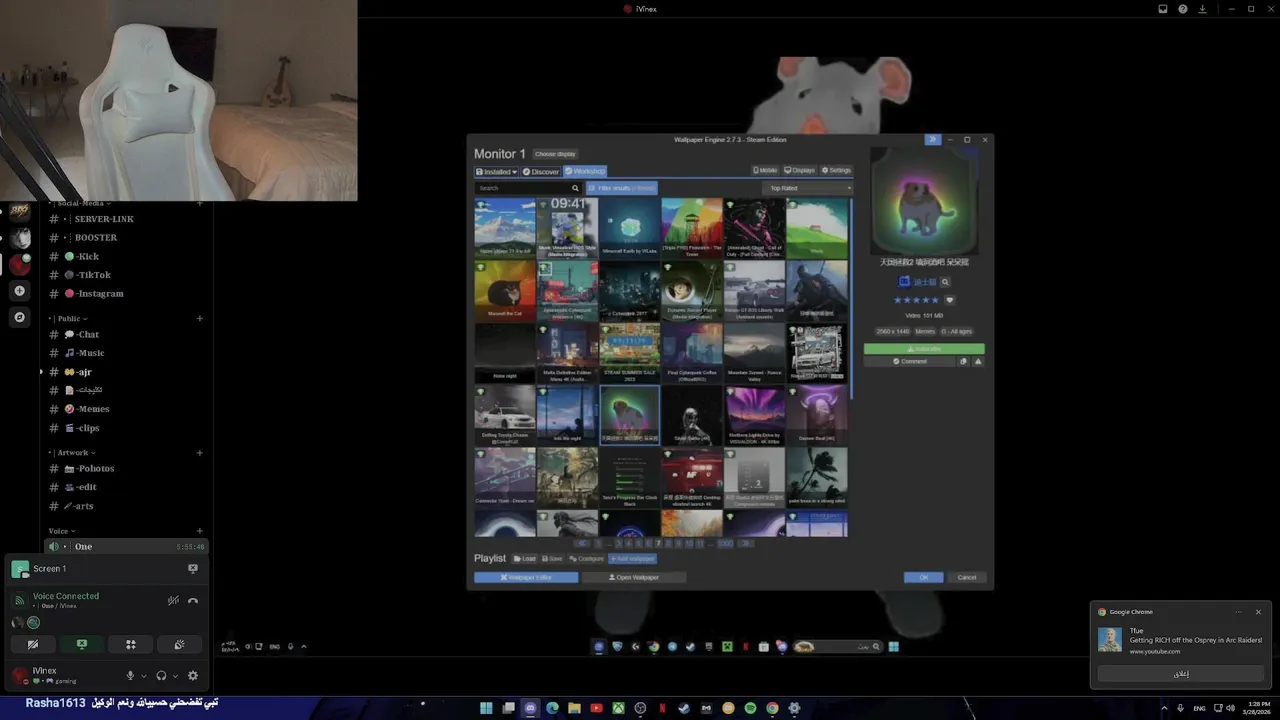Open the Chat channel
The height and width of the screenshot is (720, 1280).
126,335
